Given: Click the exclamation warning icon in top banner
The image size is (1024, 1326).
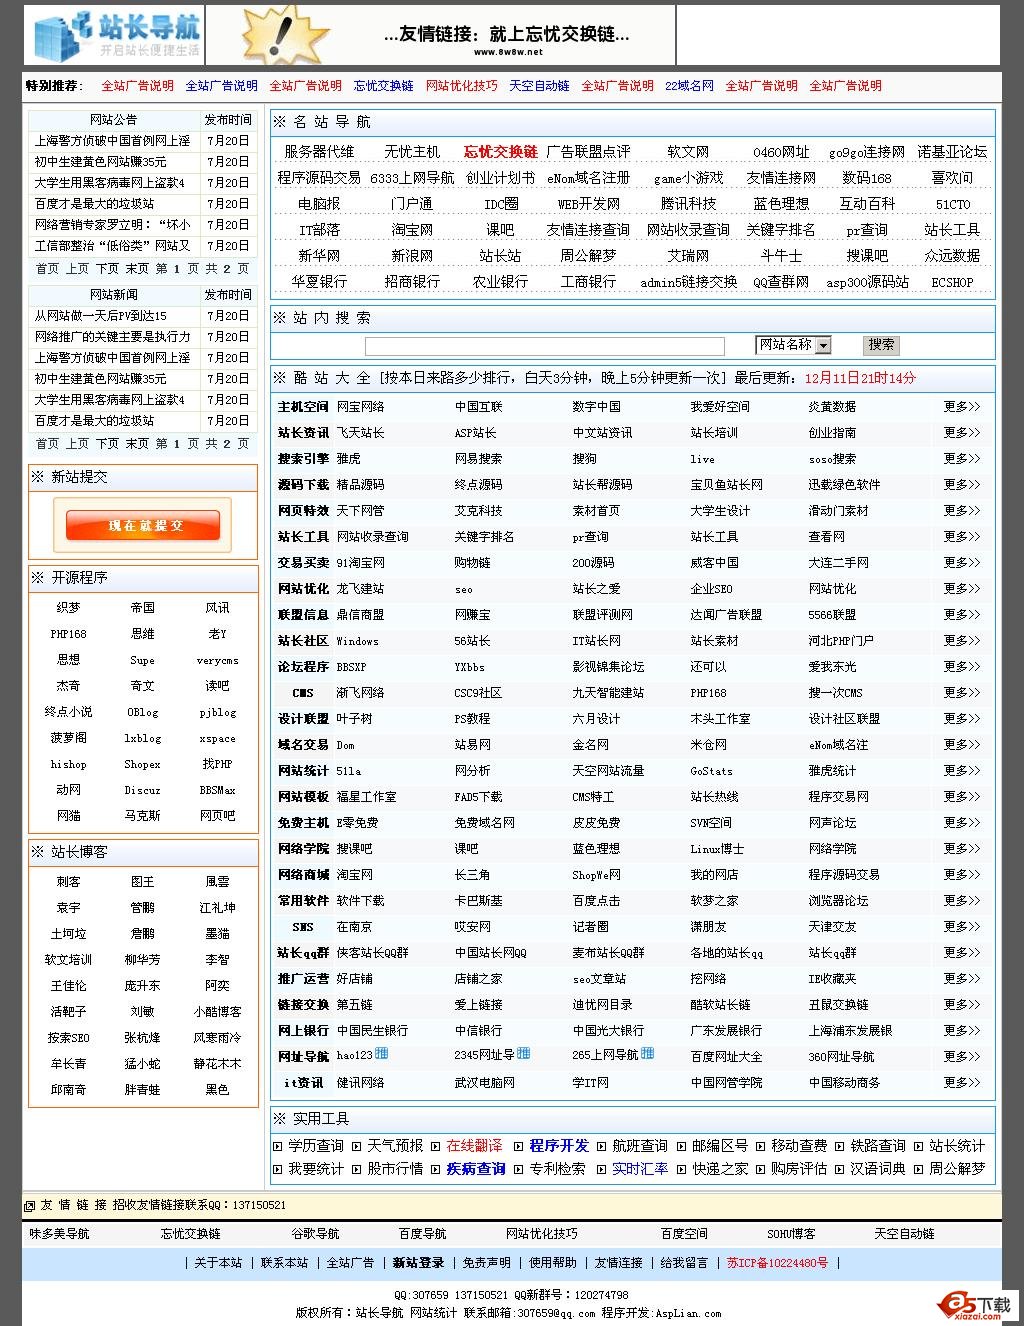Looking at the screenshot, I should click(x=283, y=33).
